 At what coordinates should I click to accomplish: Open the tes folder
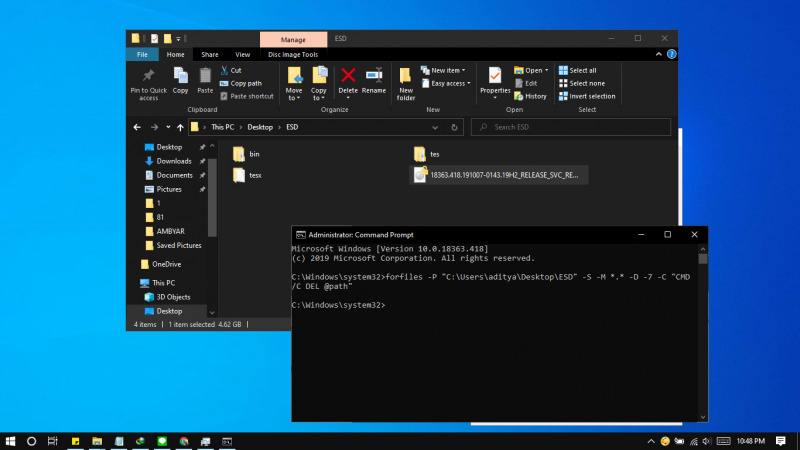click(x=427, y=154)
